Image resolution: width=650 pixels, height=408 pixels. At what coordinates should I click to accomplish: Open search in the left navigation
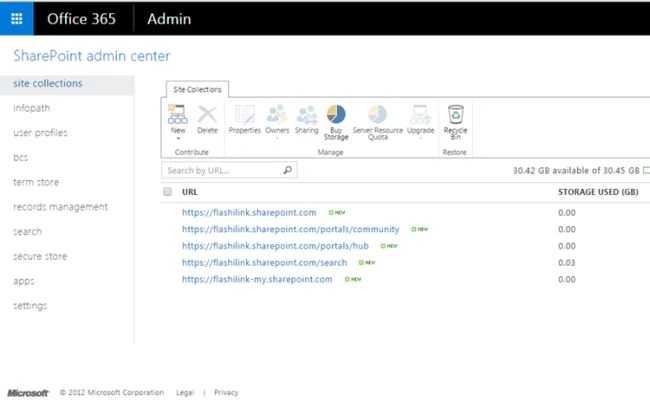(x=27, y=232)
